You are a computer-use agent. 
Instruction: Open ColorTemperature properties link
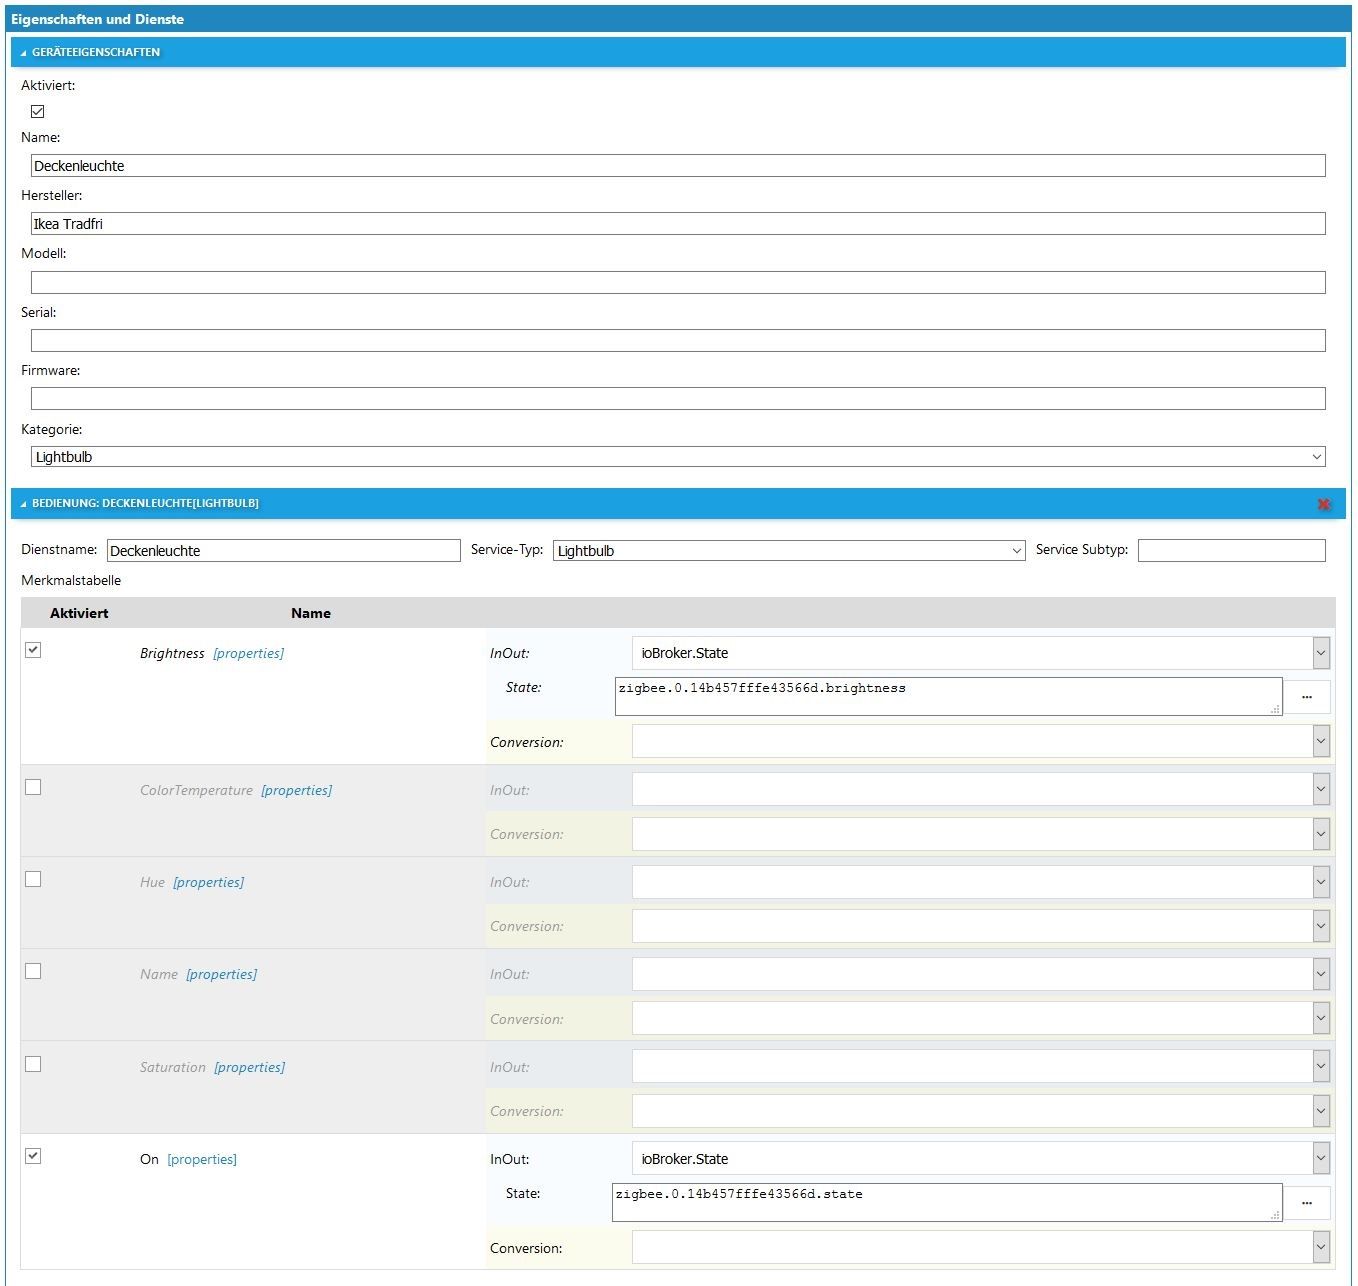coord(297,790)
